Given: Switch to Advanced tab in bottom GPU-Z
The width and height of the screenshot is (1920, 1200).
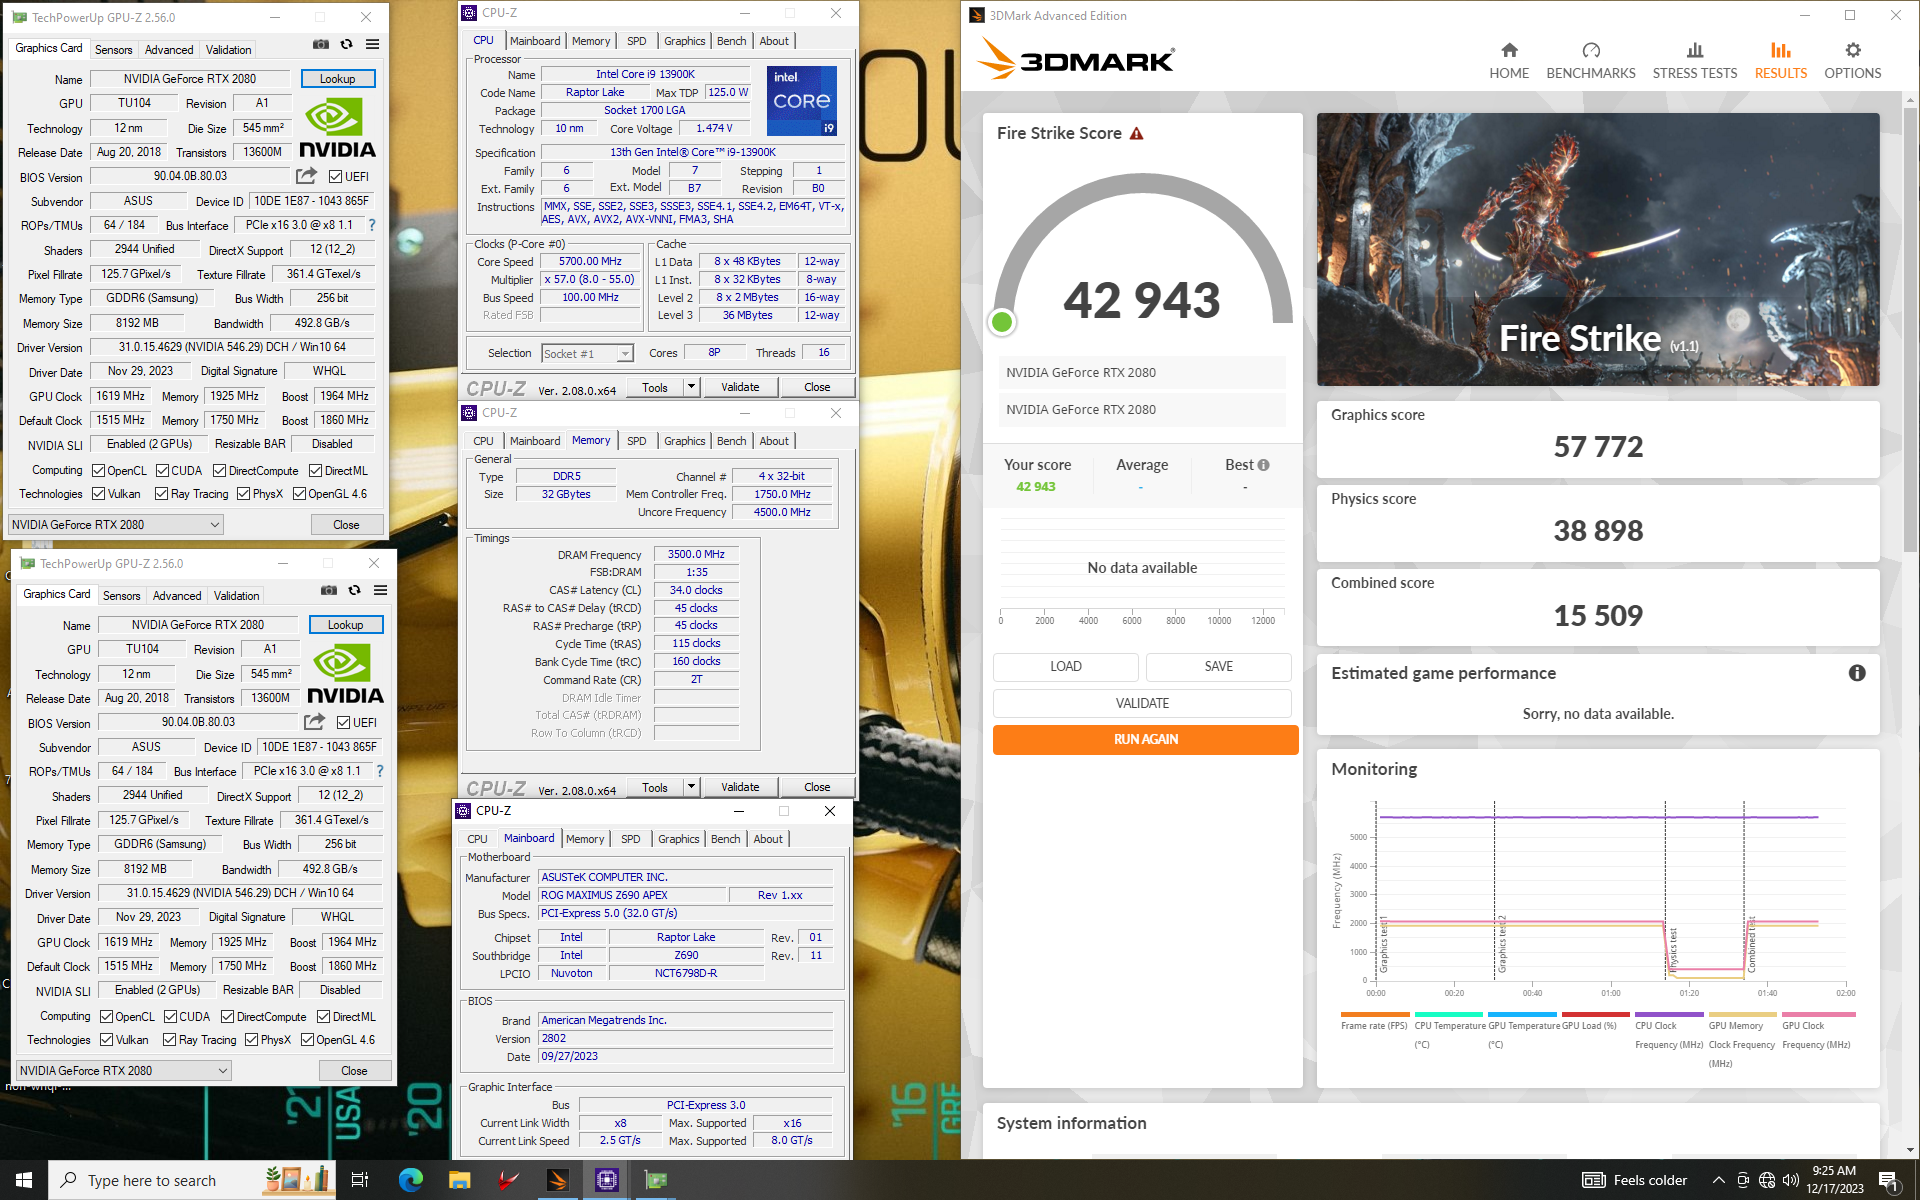Looking at the screenshot, I should point(177,596).
